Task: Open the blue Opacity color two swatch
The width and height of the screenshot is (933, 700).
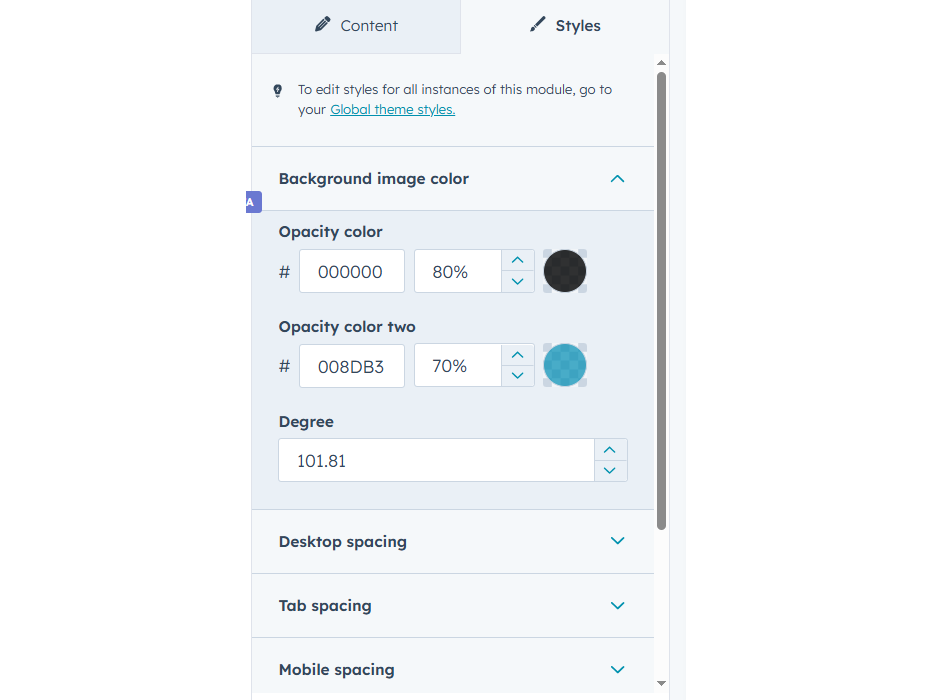Action: point(565,366)
